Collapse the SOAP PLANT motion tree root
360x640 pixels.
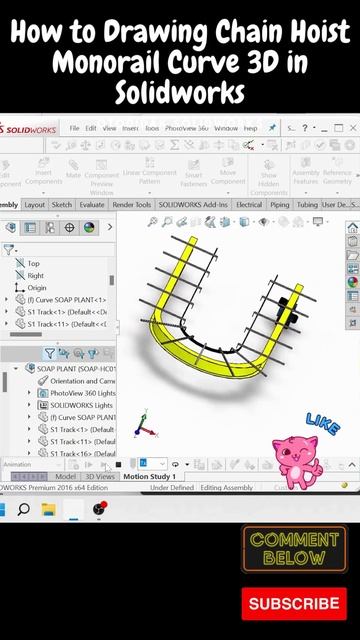click(x=16, y=369)
